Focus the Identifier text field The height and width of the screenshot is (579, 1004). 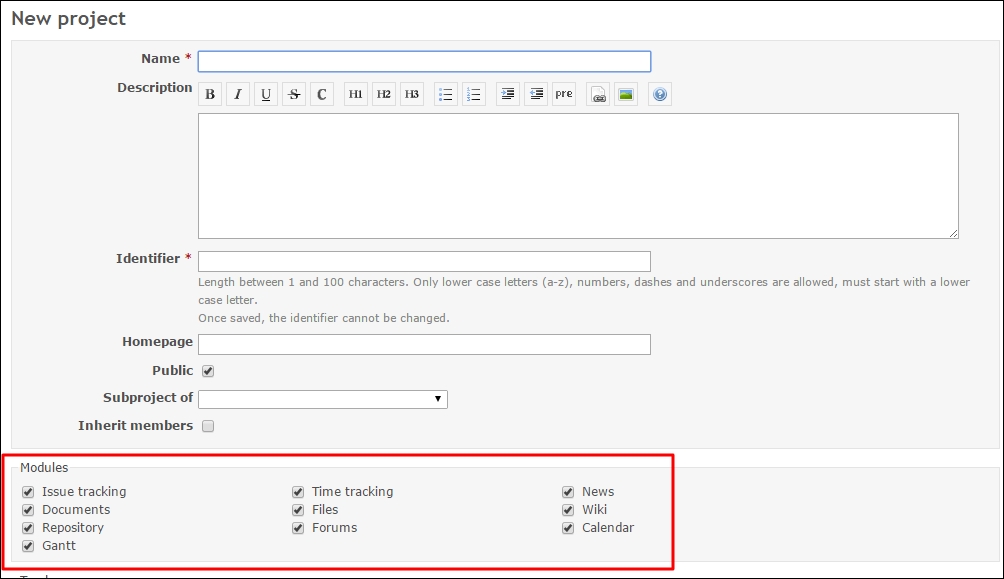point(424,261)
